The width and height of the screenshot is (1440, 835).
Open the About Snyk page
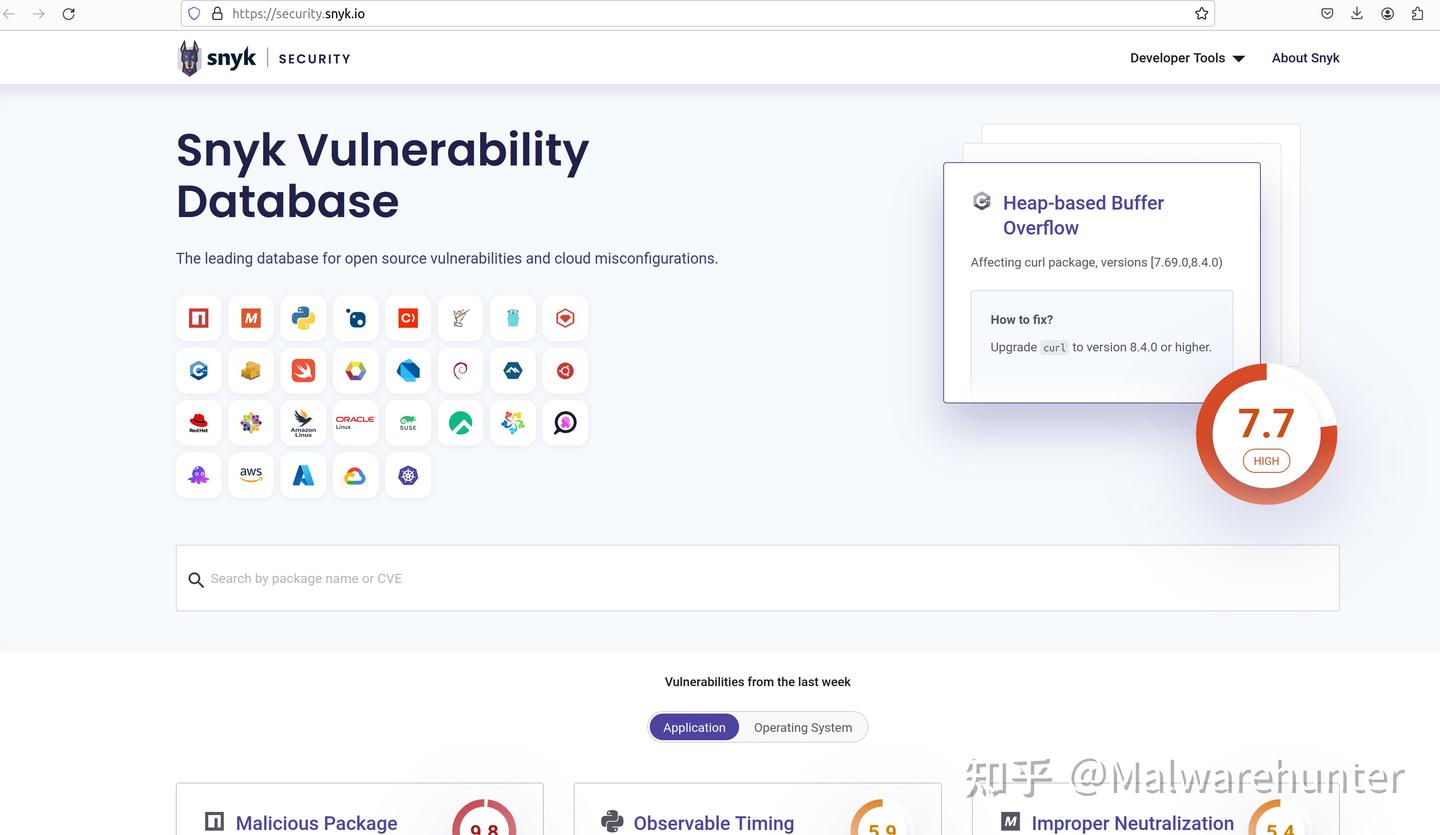coord(1305,58)
